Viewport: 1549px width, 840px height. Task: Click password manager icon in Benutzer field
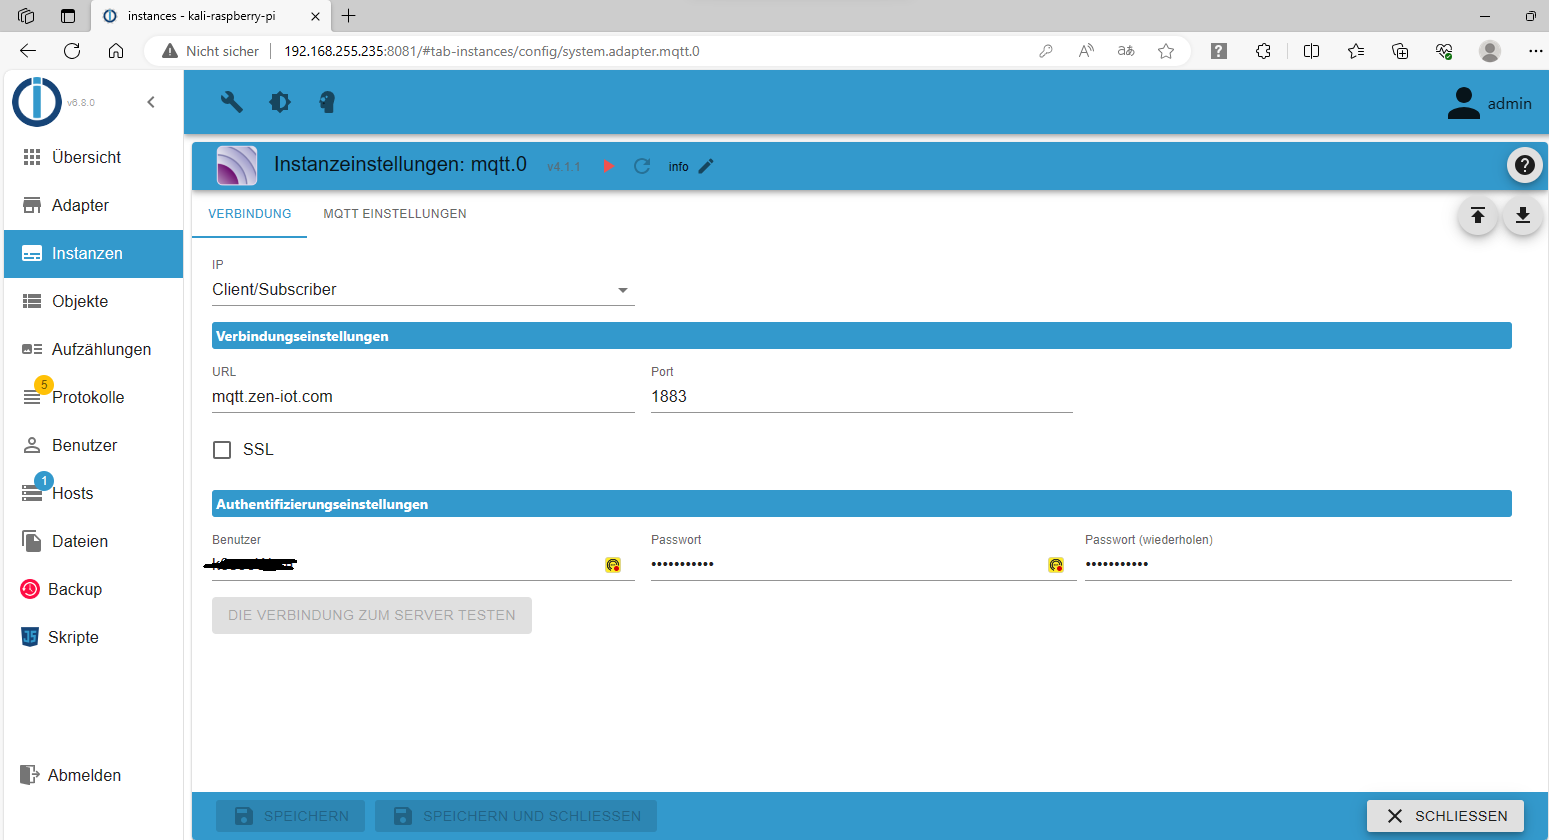(x=613, y=565)
